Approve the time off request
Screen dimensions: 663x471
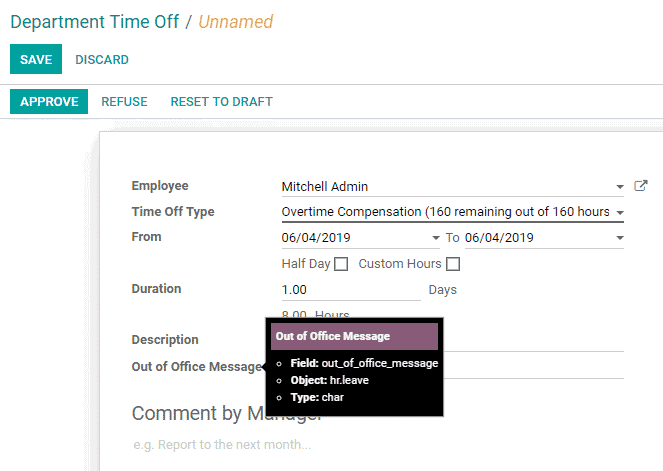click(49, 101)
